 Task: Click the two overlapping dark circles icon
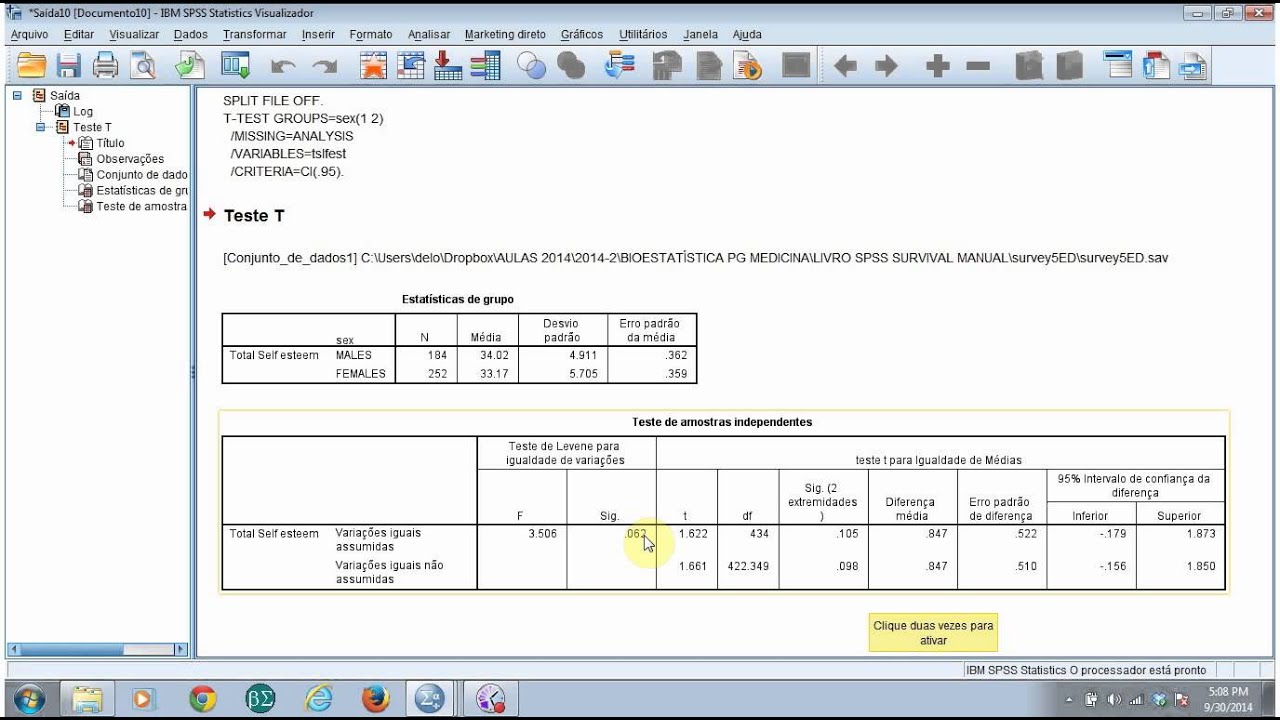571,66
